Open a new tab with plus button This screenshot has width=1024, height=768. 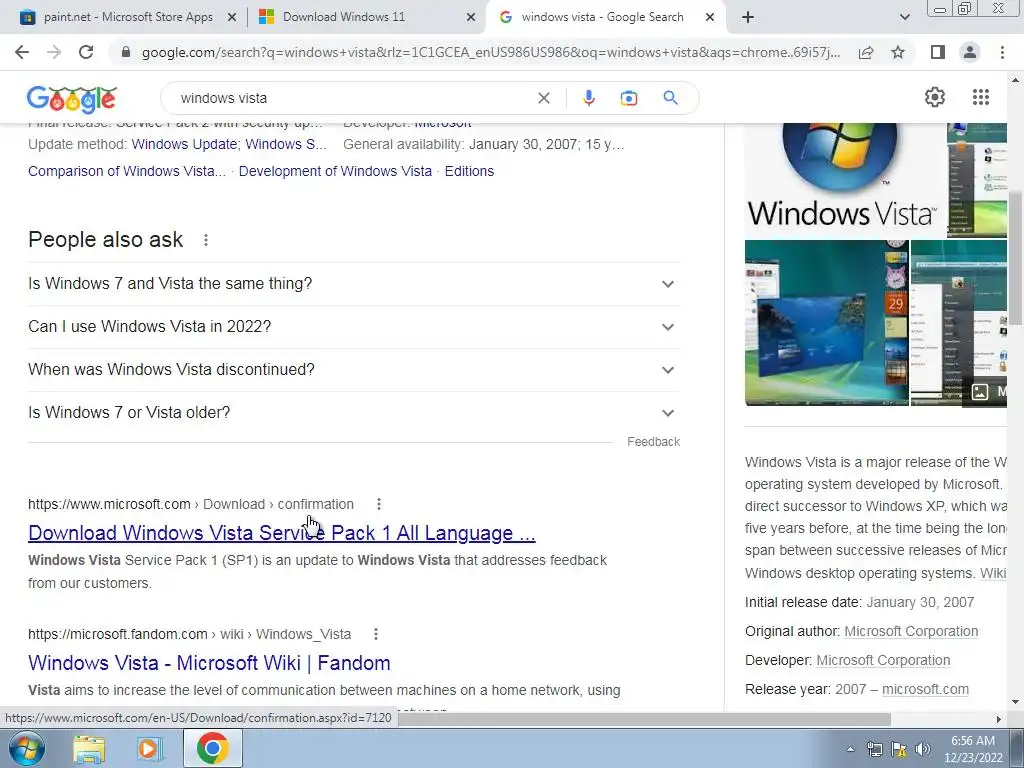[748, 17]
